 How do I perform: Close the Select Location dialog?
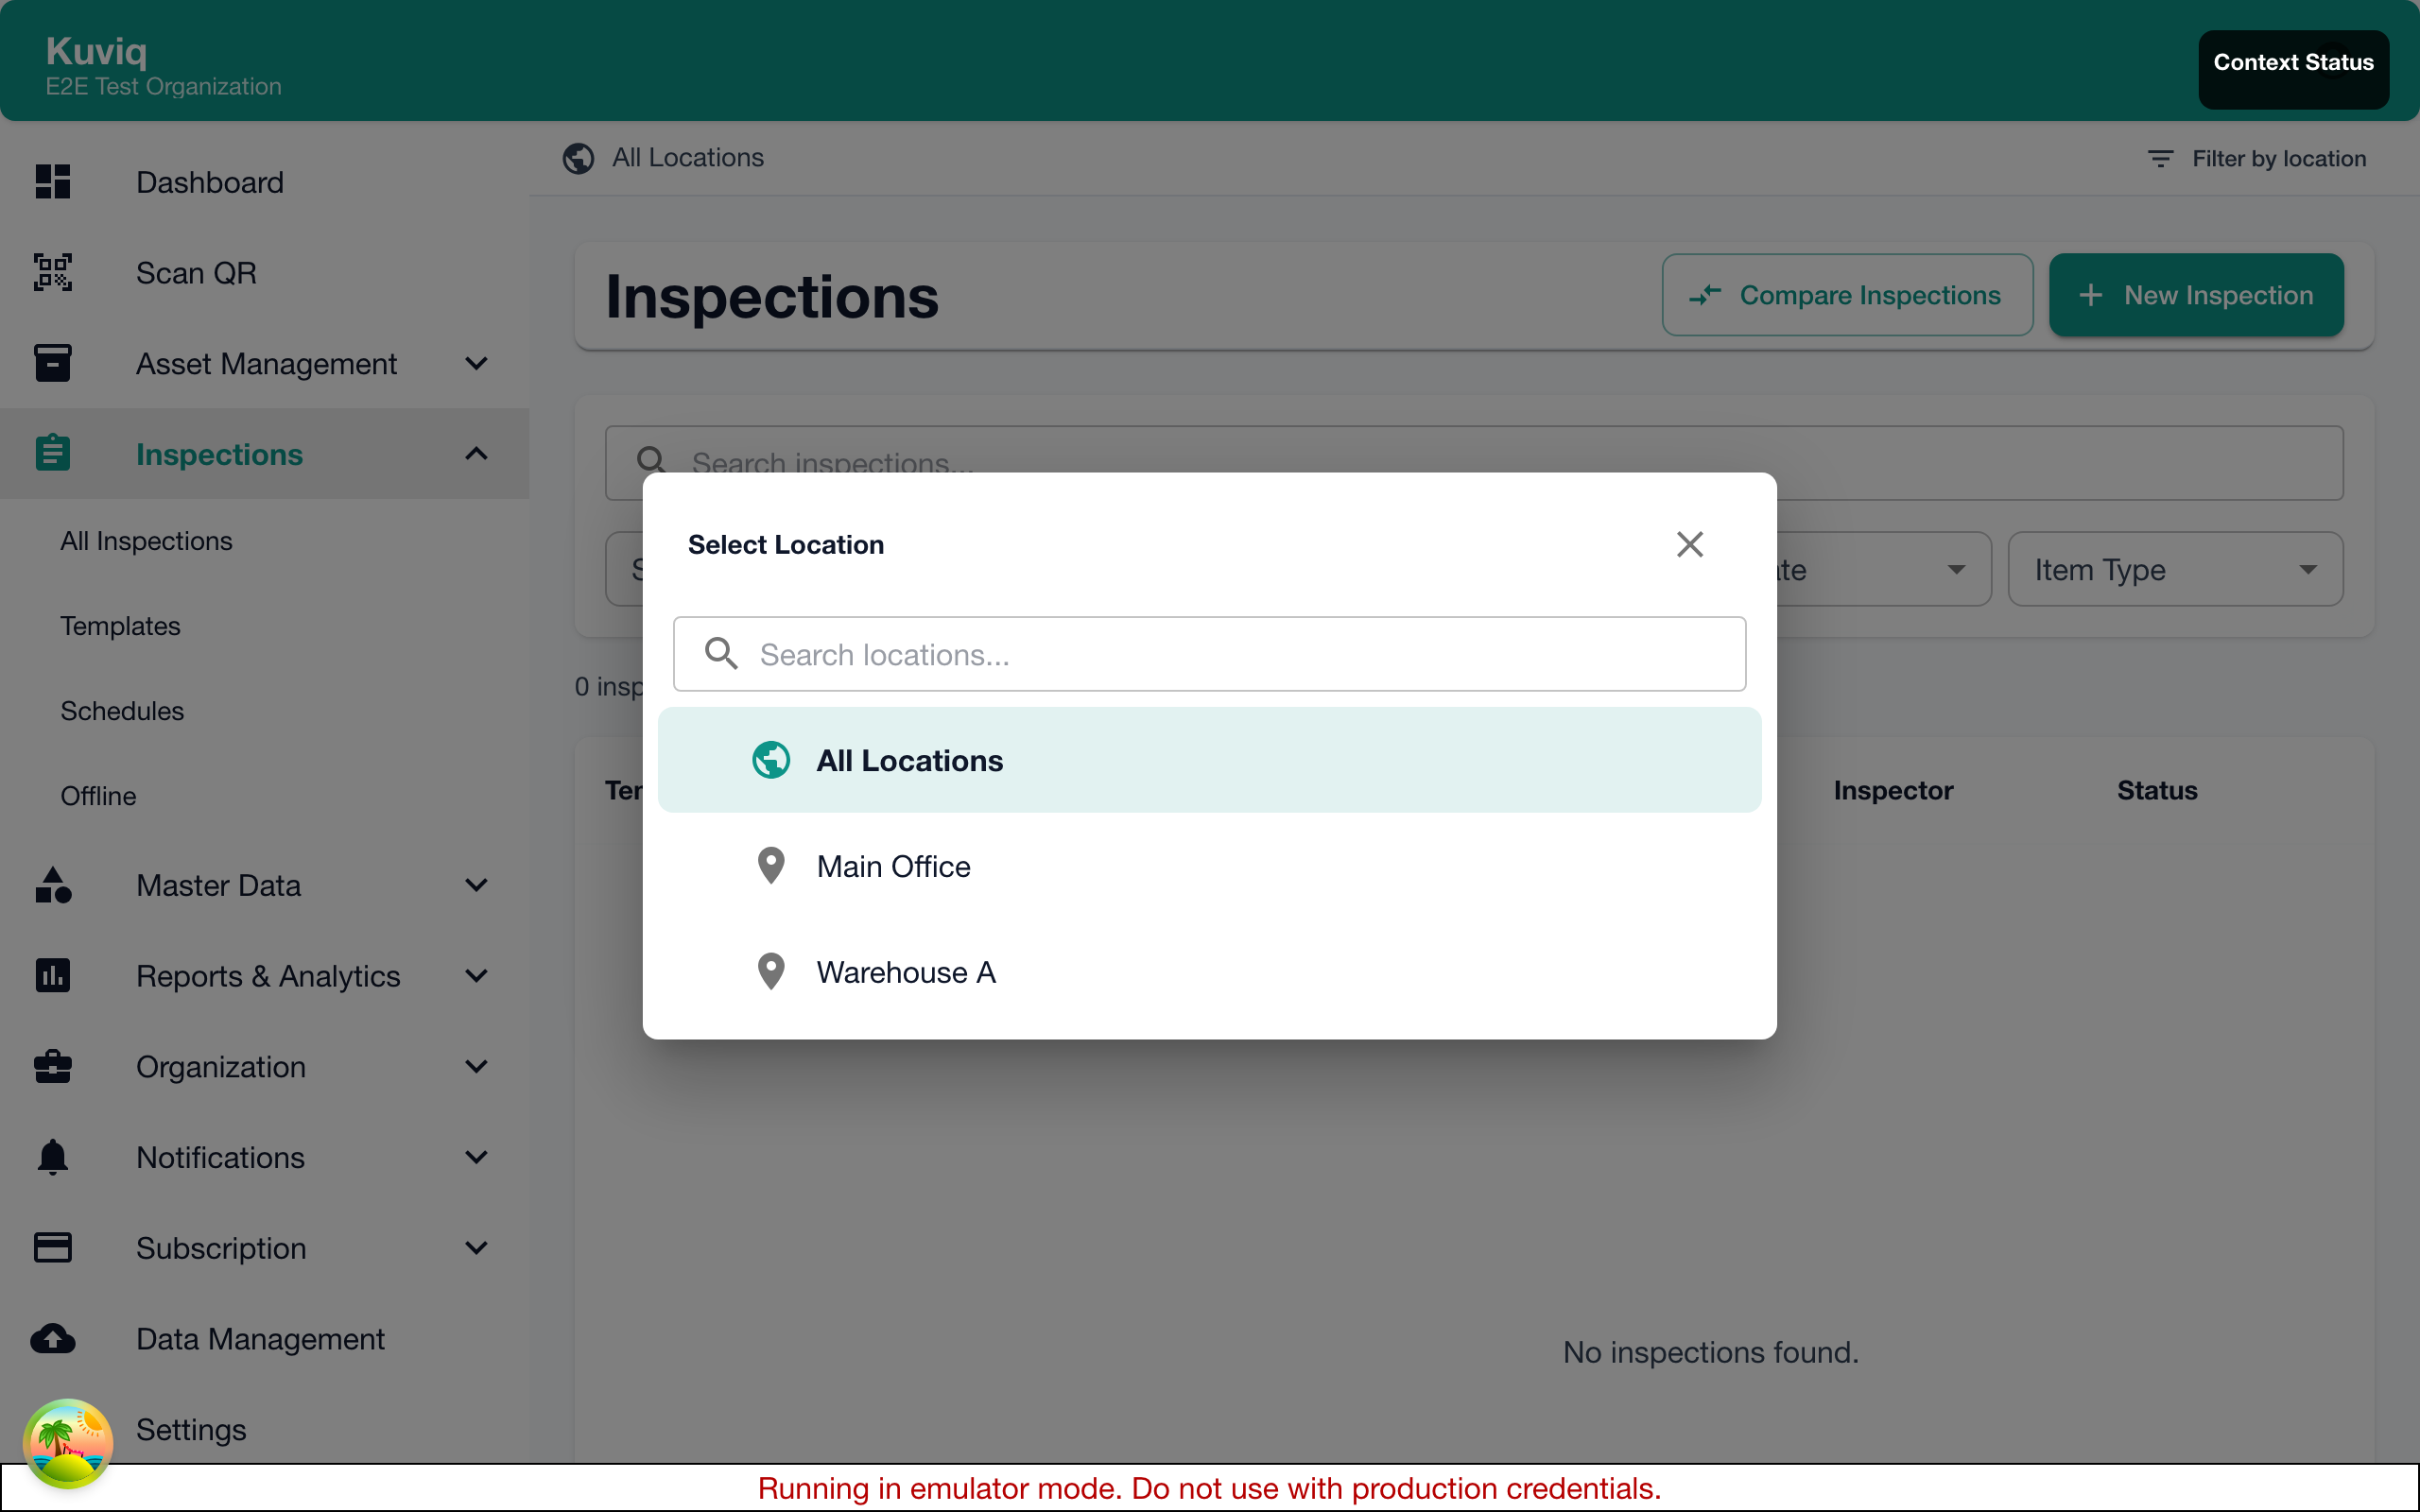pyautogui.click(x=1688, y=543)
